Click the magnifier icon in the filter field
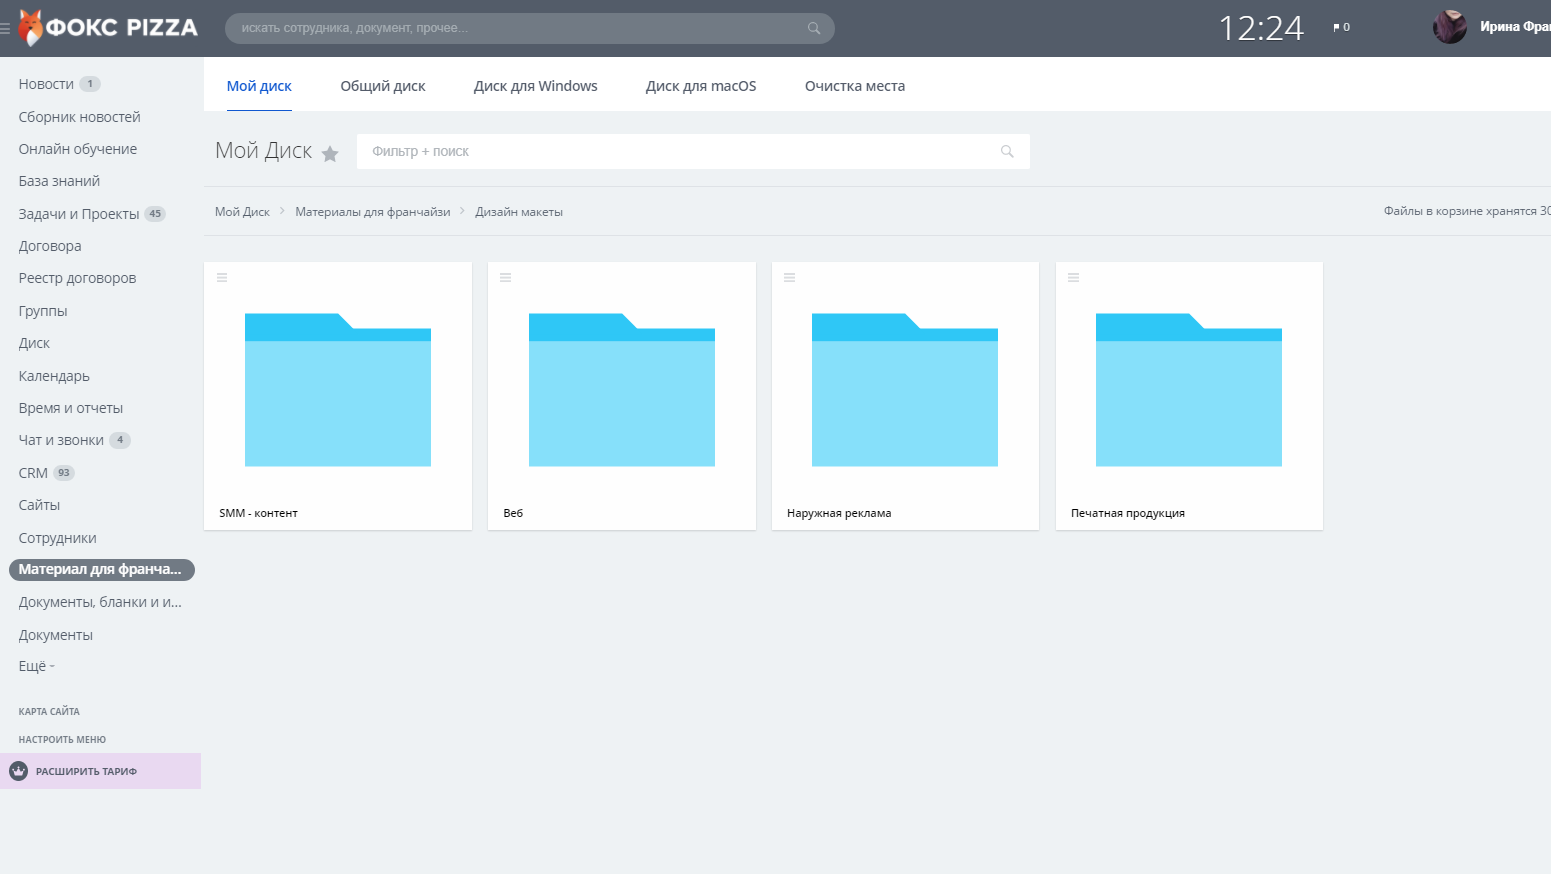The image size is (1551, 874). 1007,151
